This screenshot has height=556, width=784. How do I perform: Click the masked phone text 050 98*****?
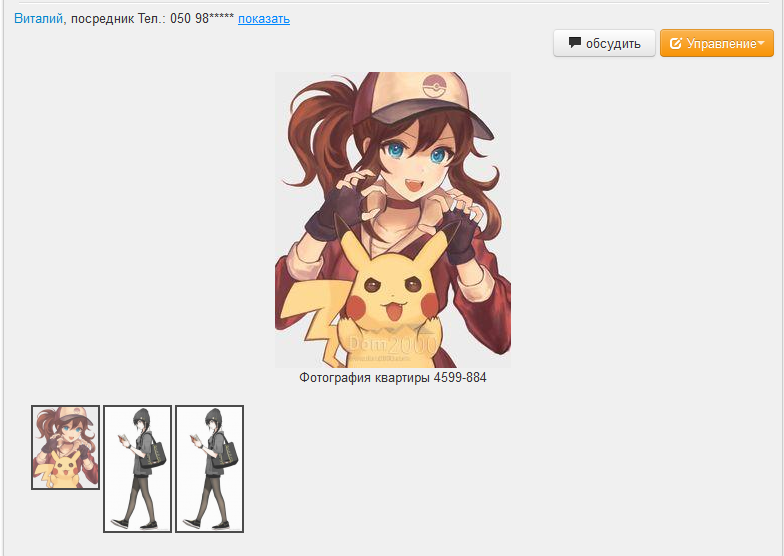(x=202, y=19)
